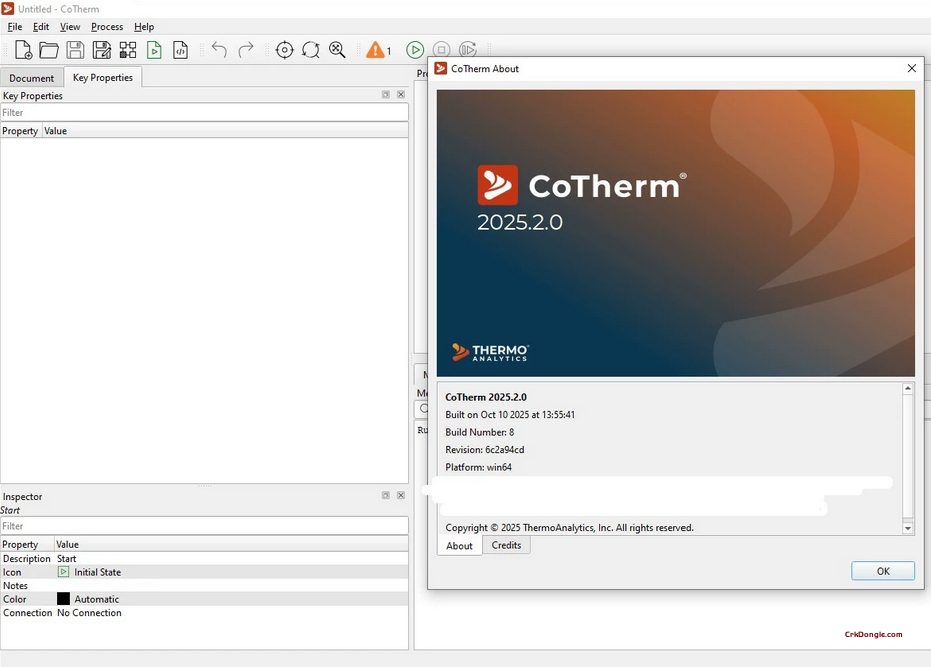Switch to Credits tab in About dialog
Viewport: 931px width, 667px height.
coord(506,545)
